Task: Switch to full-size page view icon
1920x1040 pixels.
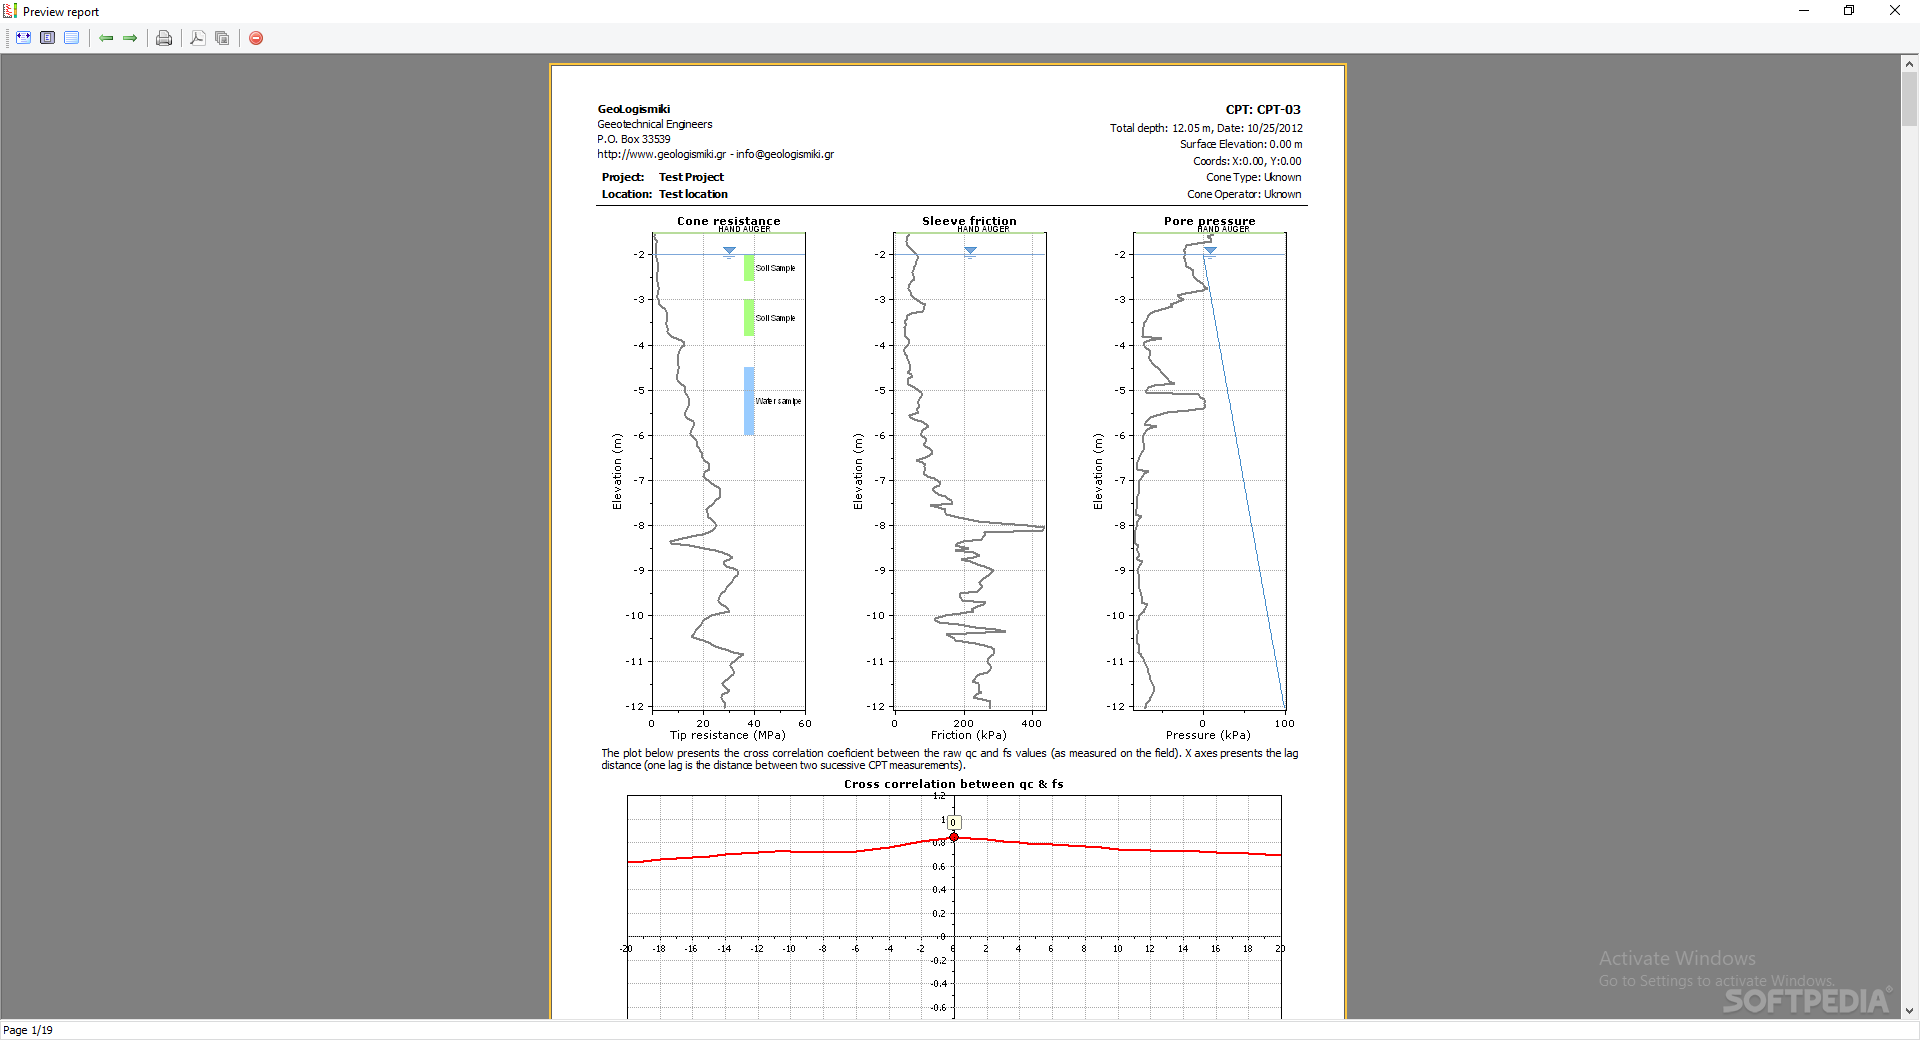Action: coord(72,38)
